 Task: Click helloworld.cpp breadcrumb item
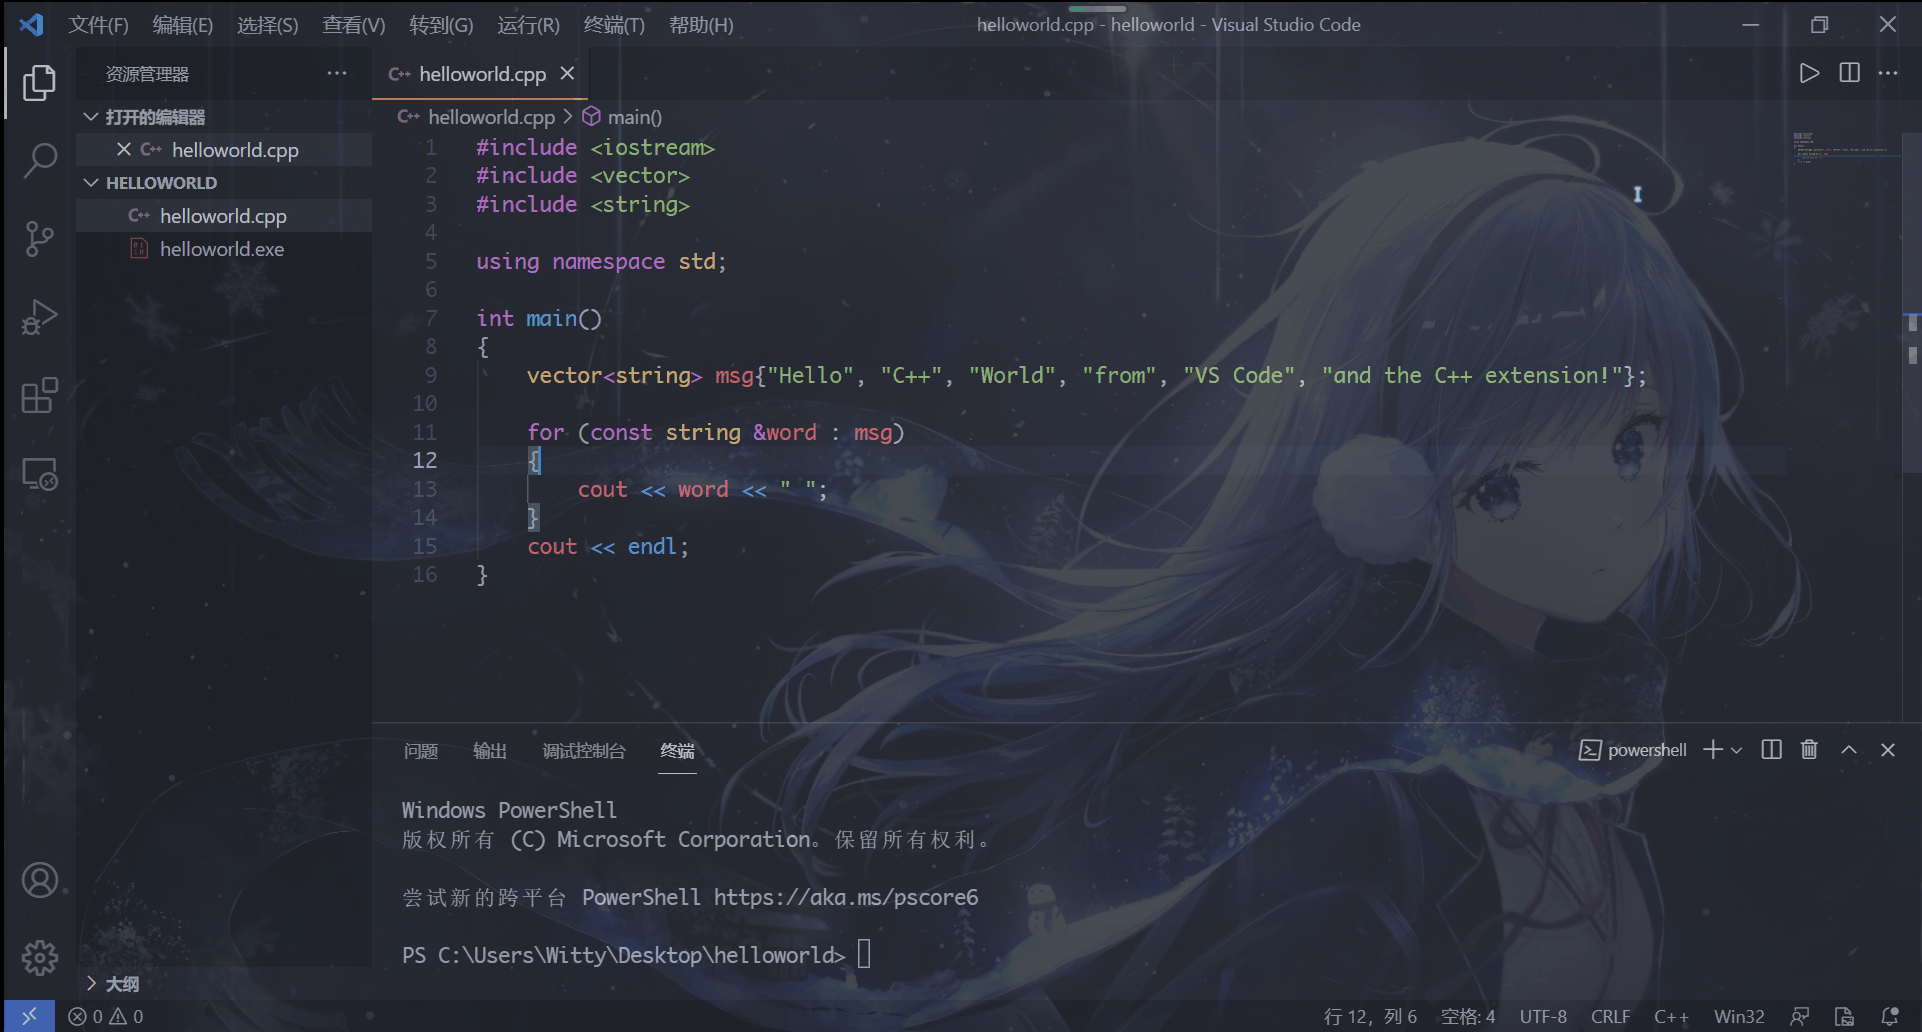(491, 117)
